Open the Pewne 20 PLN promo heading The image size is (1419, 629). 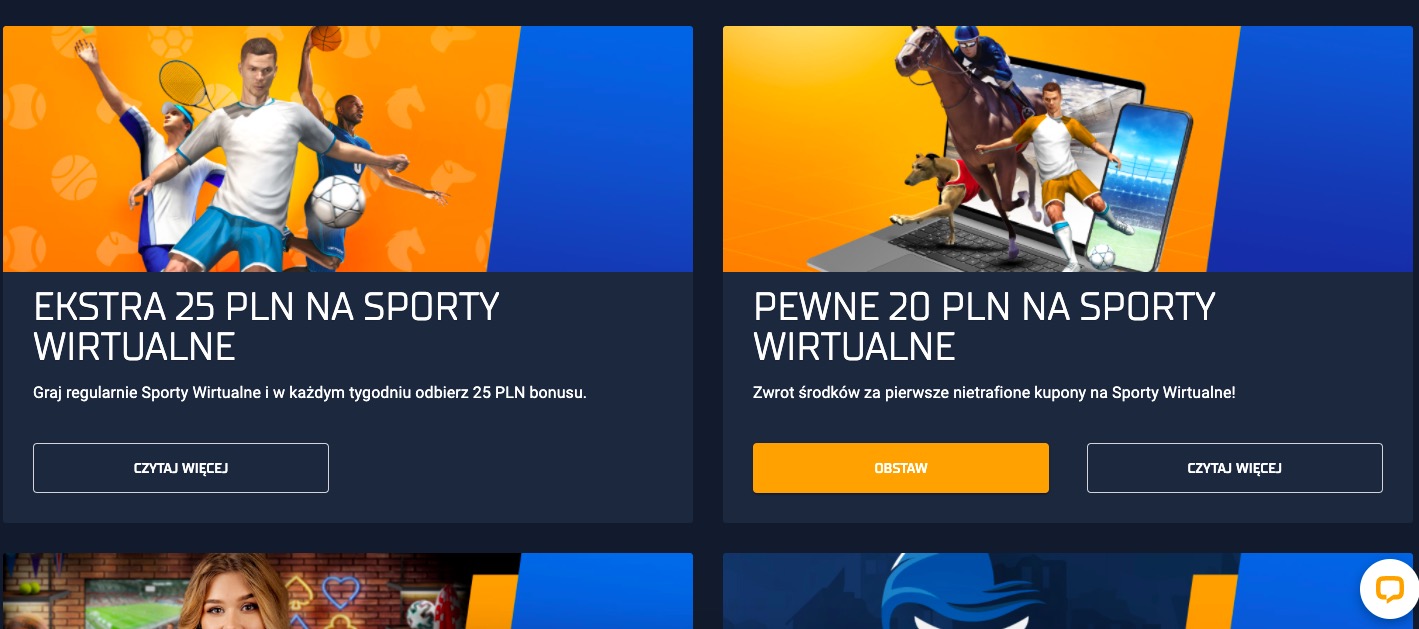[x=984, y=326]
